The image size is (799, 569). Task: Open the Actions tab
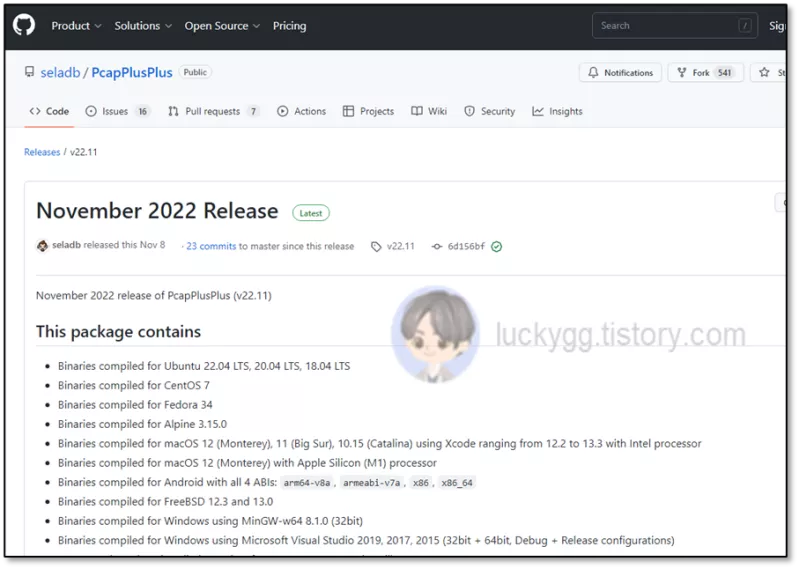tap(301, 111)
